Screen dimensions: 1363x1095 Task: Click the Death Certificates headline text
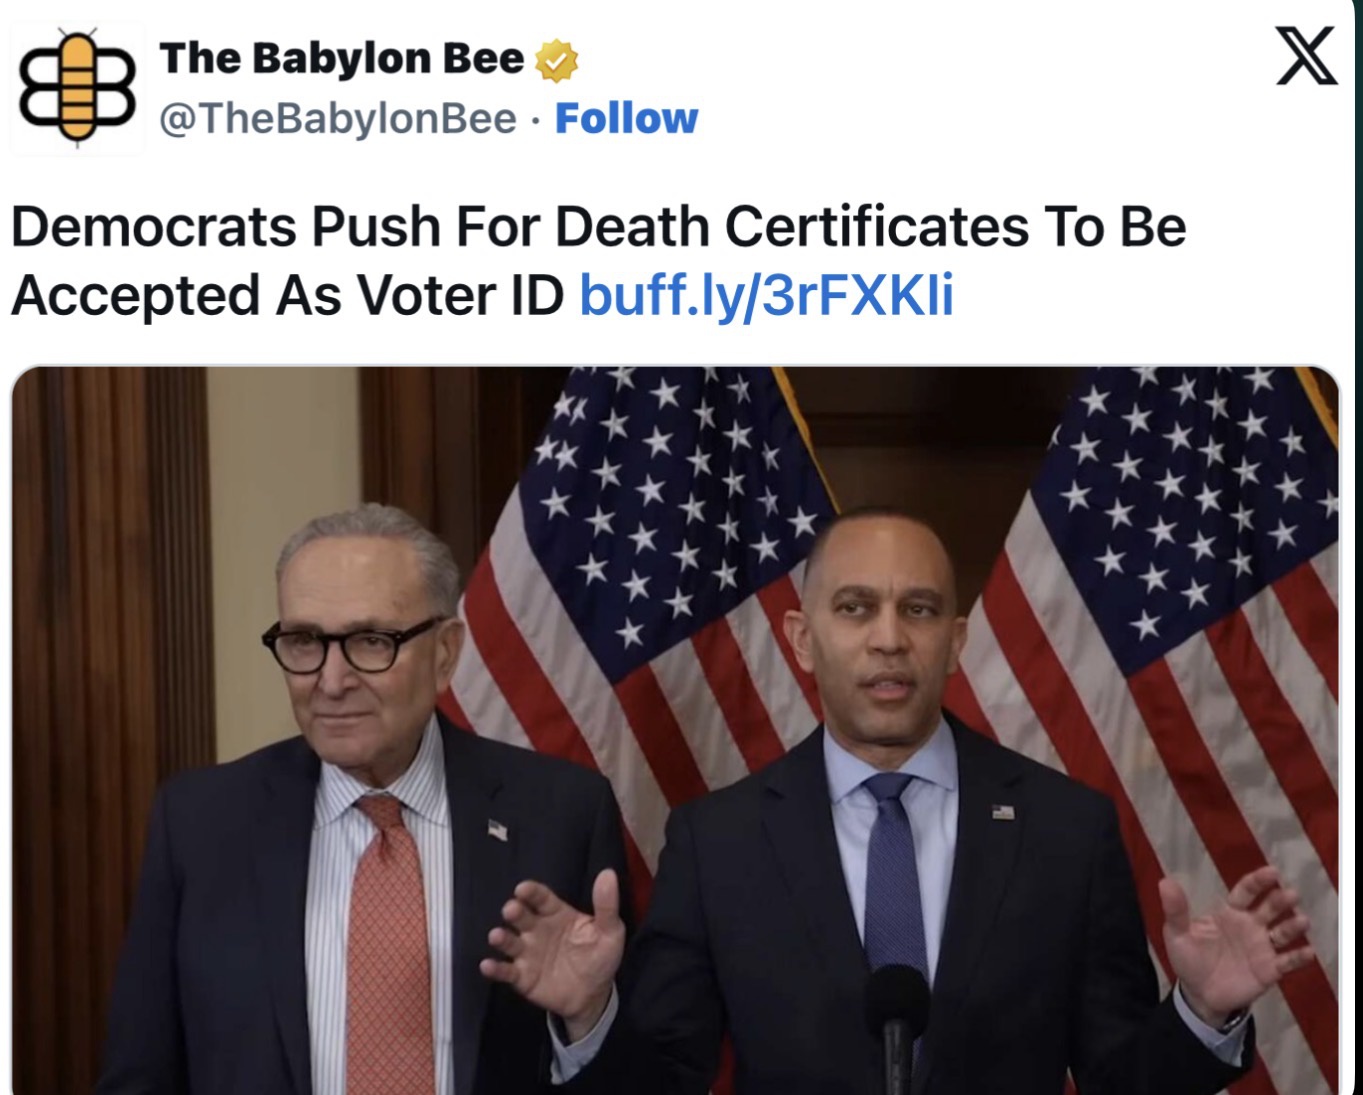(598, 261)
